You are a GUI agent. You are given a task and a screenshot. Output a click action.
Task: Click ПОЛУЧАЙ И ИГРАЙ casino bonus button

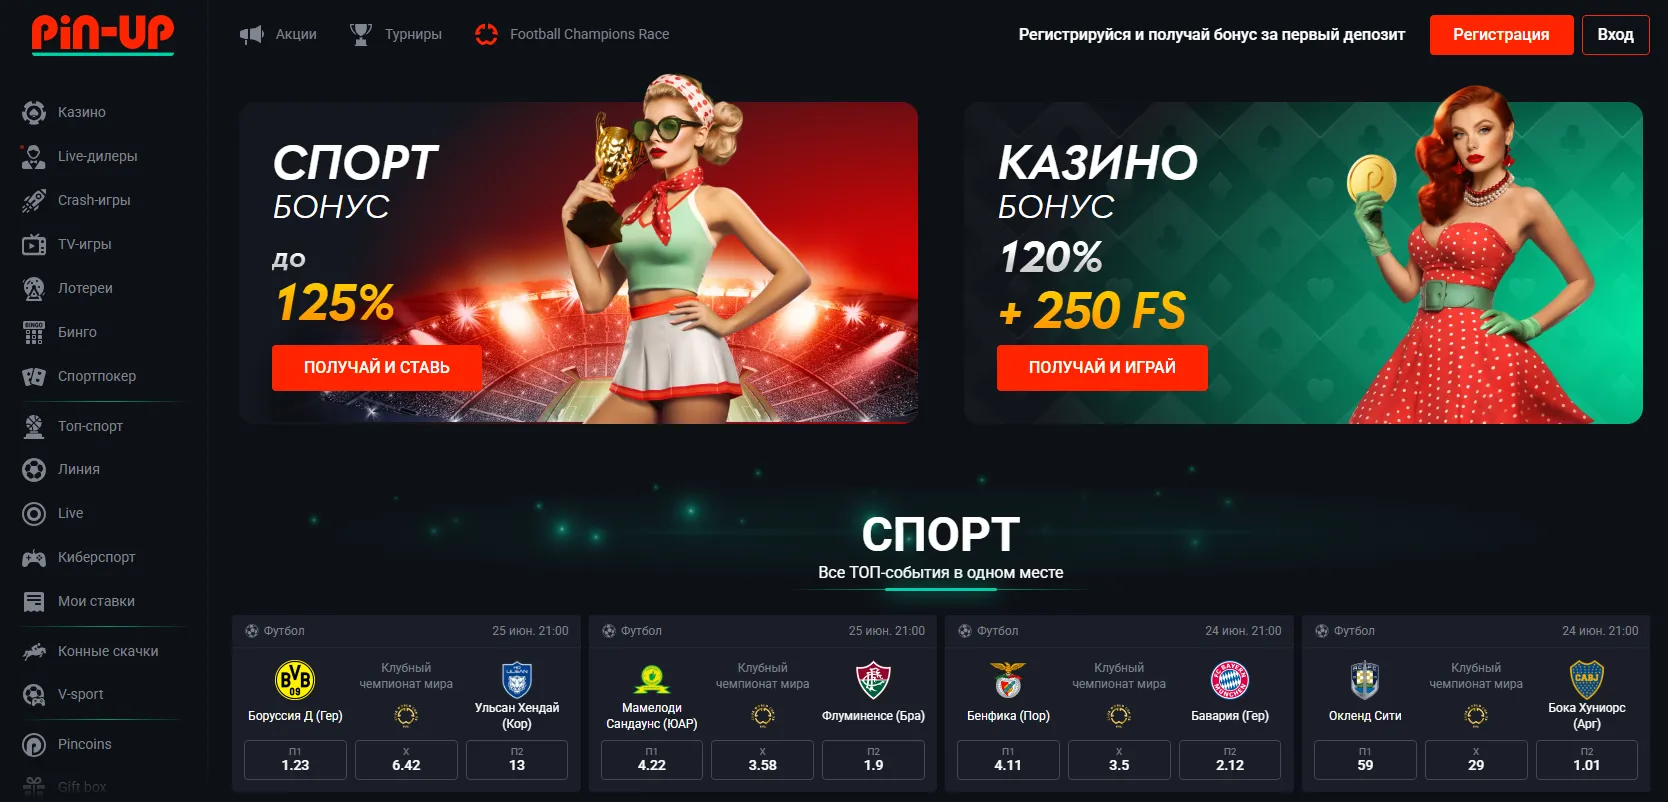coord(1102,368)
